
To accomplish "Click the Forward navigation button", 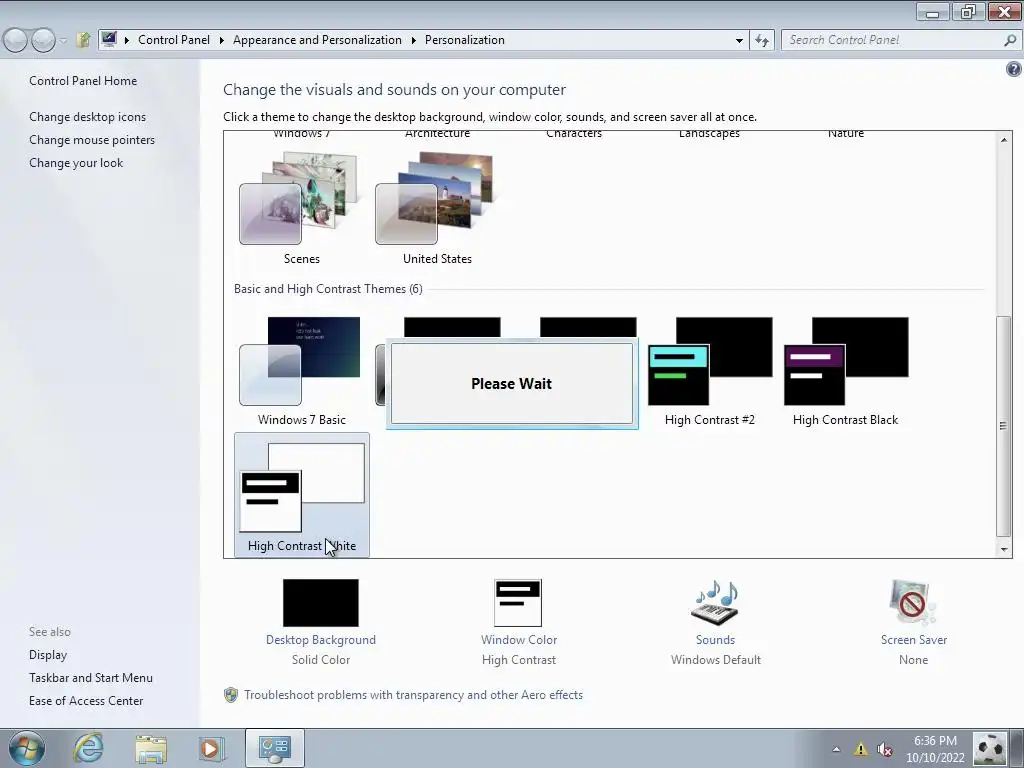I will click(43, 40).
